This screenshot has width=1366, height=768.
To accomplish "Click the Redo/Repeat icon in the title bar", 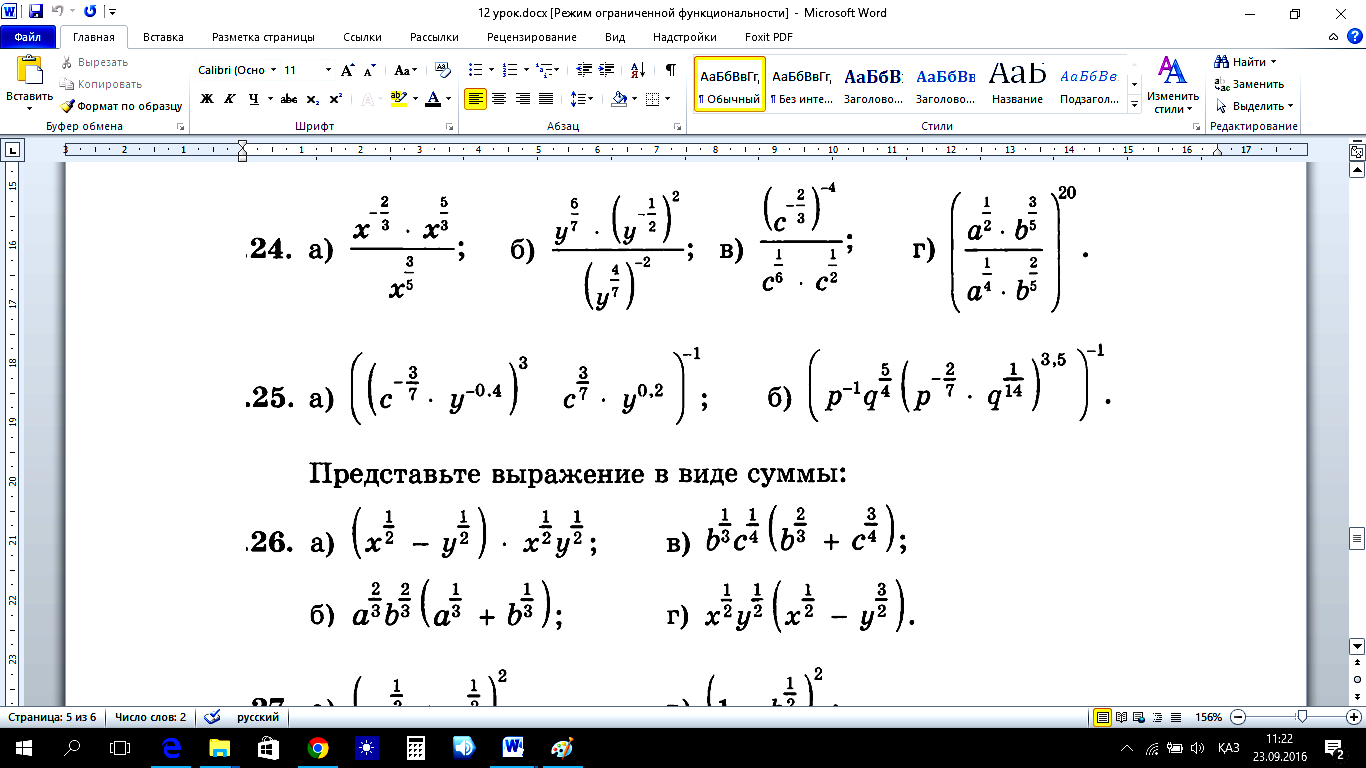I will [x=90, y=12].
